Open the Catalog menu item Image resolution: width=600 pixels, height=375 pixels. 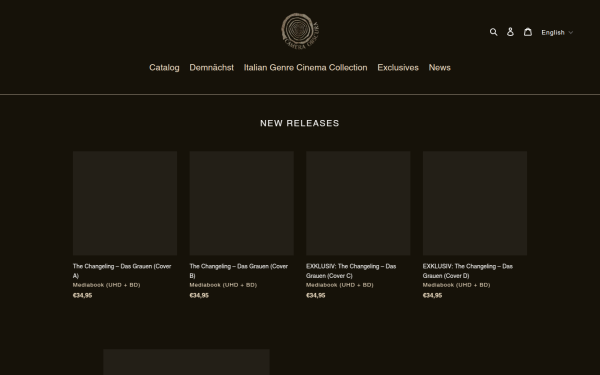point(164,68)
